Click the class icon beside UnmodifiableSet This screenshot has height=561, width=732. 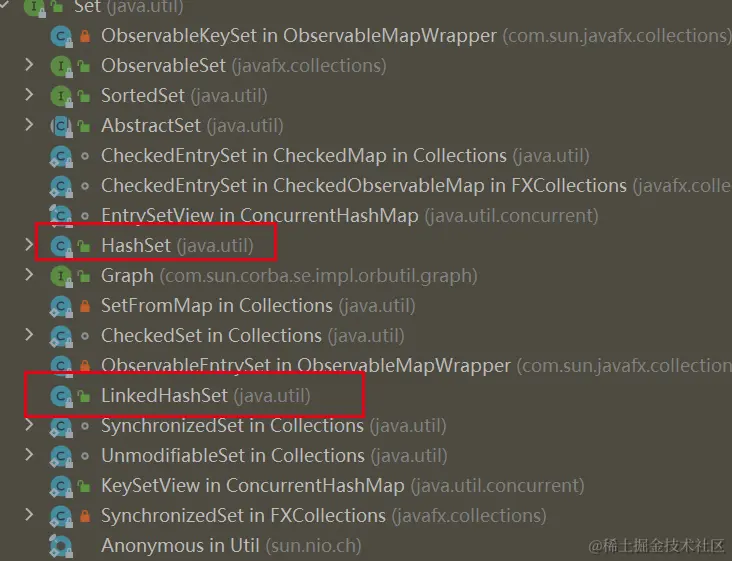pyautogui.click(x=61, y=456)
